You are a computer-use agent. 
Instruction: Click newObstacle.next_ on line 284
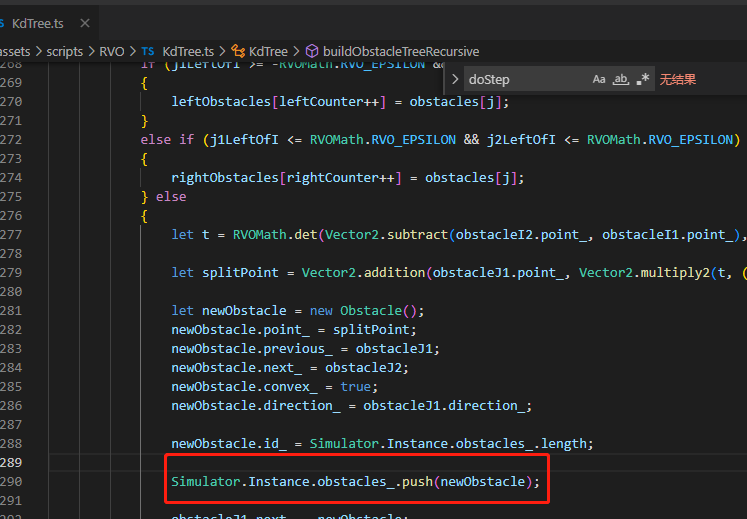[237, 368]
